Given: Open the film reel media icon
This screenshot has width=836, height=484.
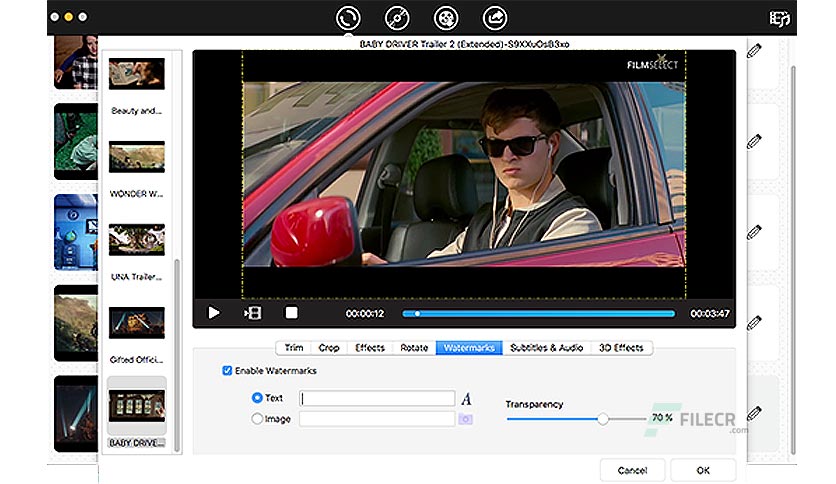Looking at the screenshot, I should tap(446, 18).
